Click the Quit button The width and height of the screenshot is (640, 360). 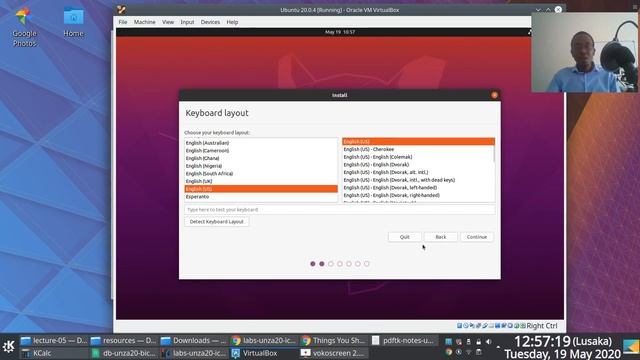404,237
